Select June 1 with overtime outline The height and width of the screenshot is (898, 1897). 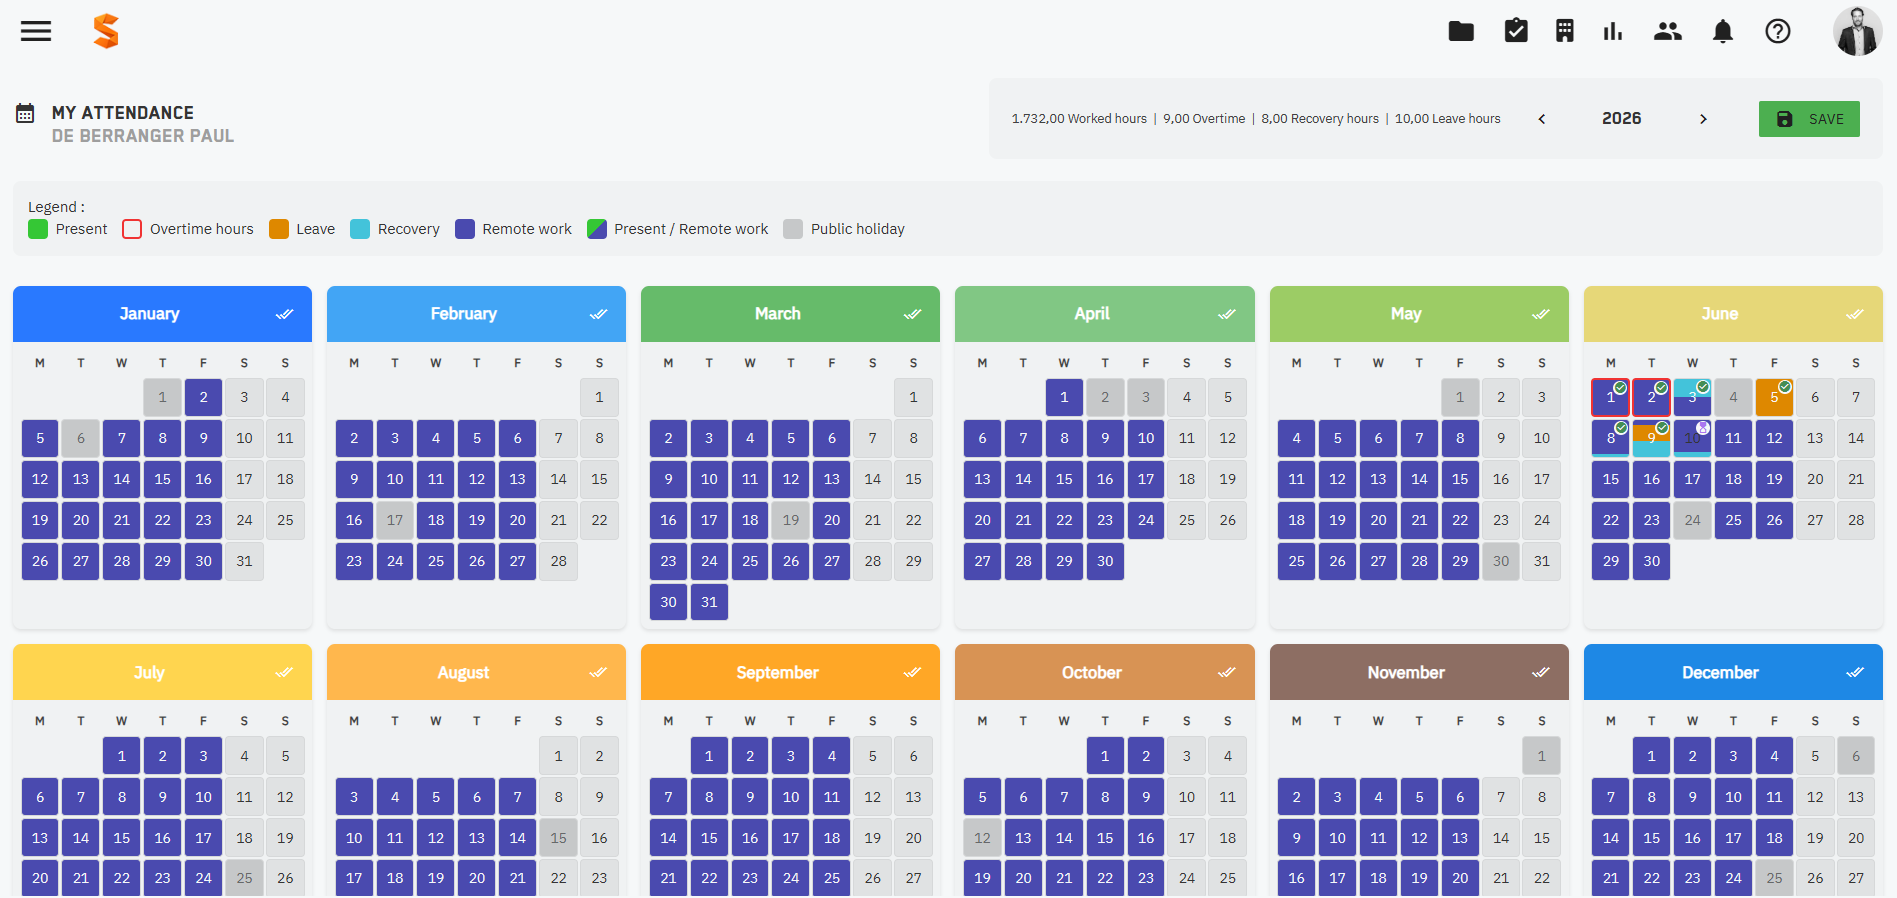(x=1610, y=398)
